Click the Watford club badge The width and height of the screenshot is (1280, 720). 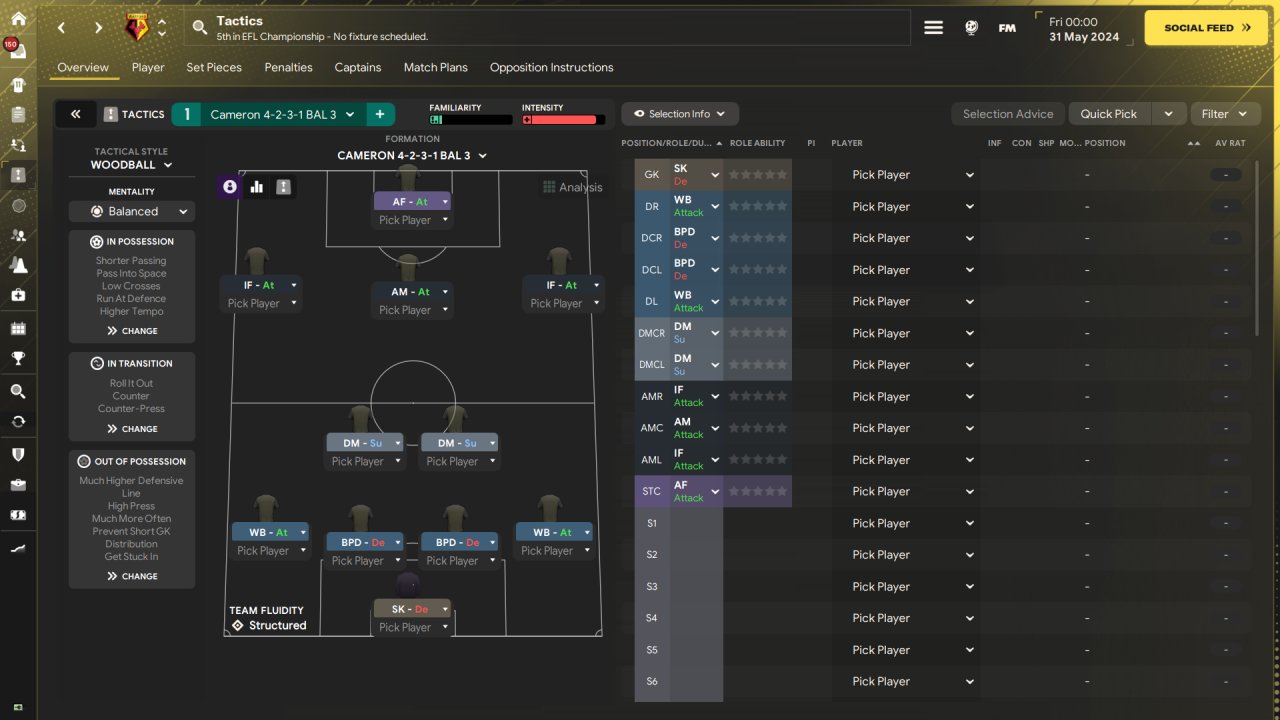(136, 28)
